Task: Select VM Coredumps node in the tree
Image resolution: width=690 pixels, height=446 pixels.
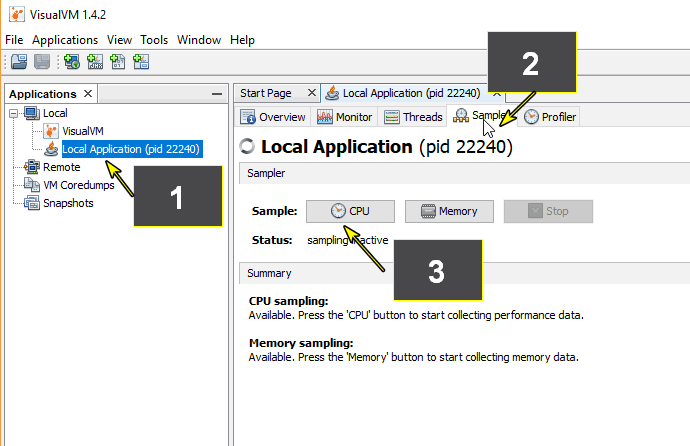Action: pos(79,185)
